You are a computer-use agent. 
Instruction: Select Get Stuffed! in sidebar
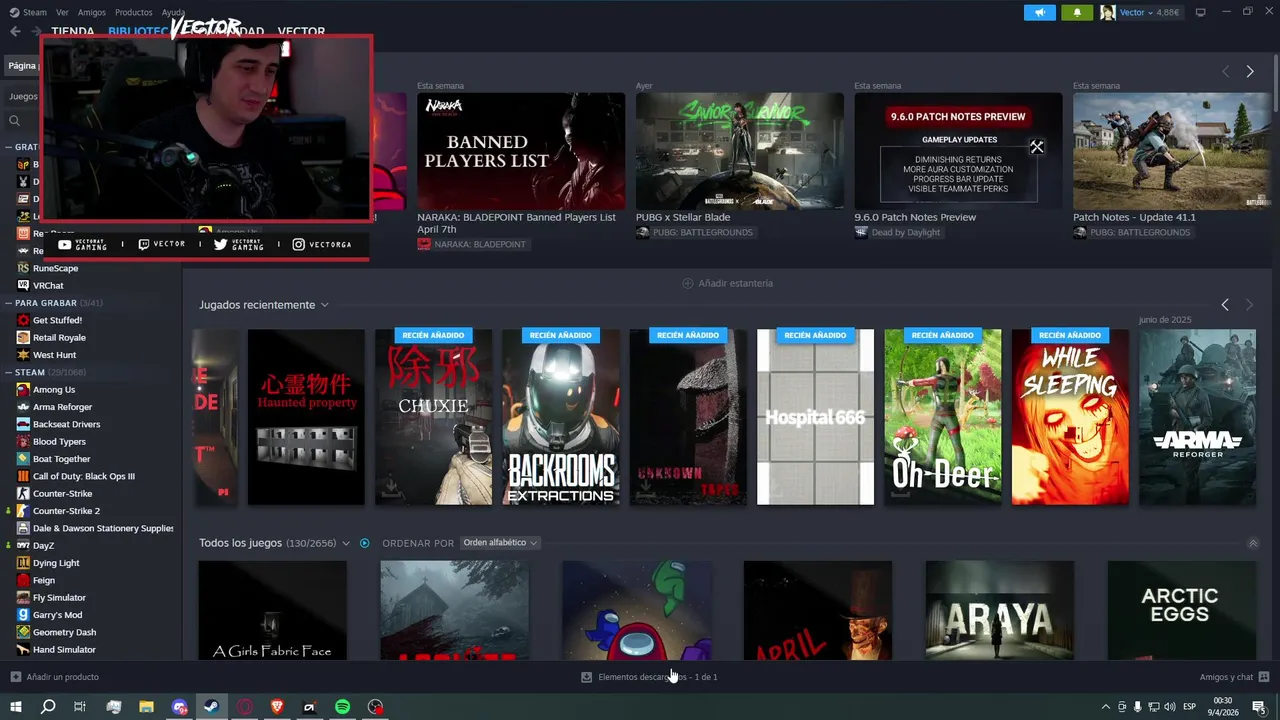point(57,320)
